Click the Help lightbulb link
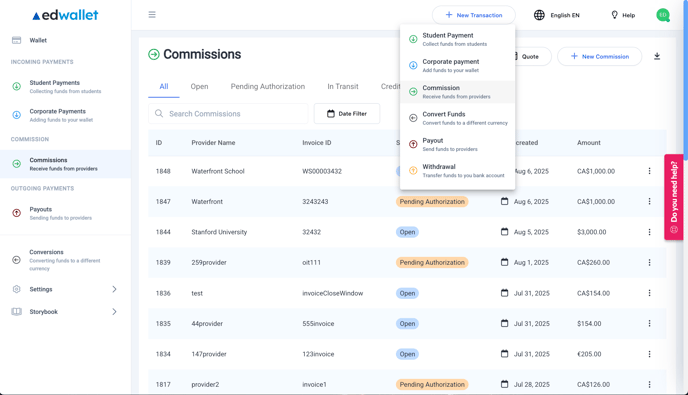Viewport: 688px width, 395px height. coord(623,15)
